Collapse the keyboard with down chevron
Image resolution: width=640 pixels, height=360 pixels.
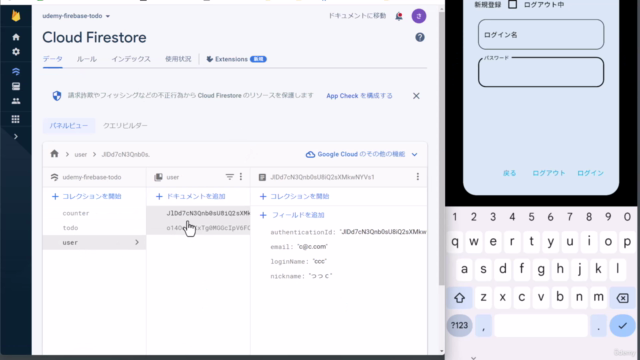point(473,358)
